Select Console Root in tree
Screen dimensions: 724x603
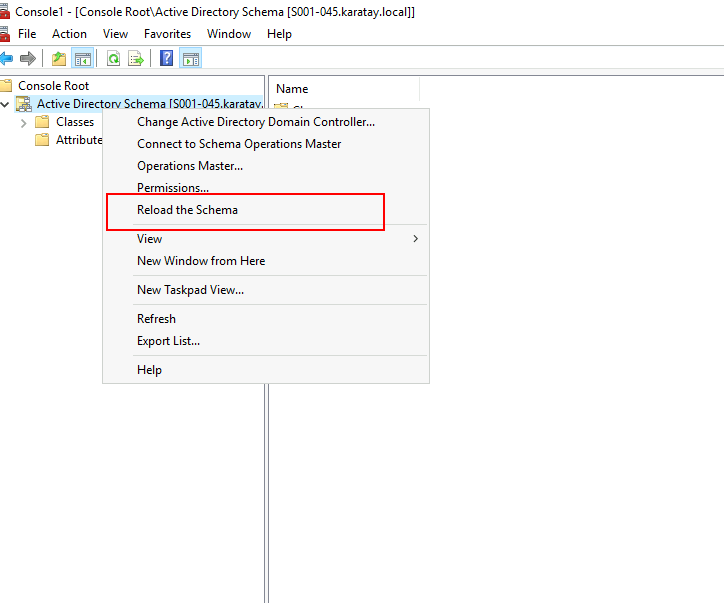point(54,86)
